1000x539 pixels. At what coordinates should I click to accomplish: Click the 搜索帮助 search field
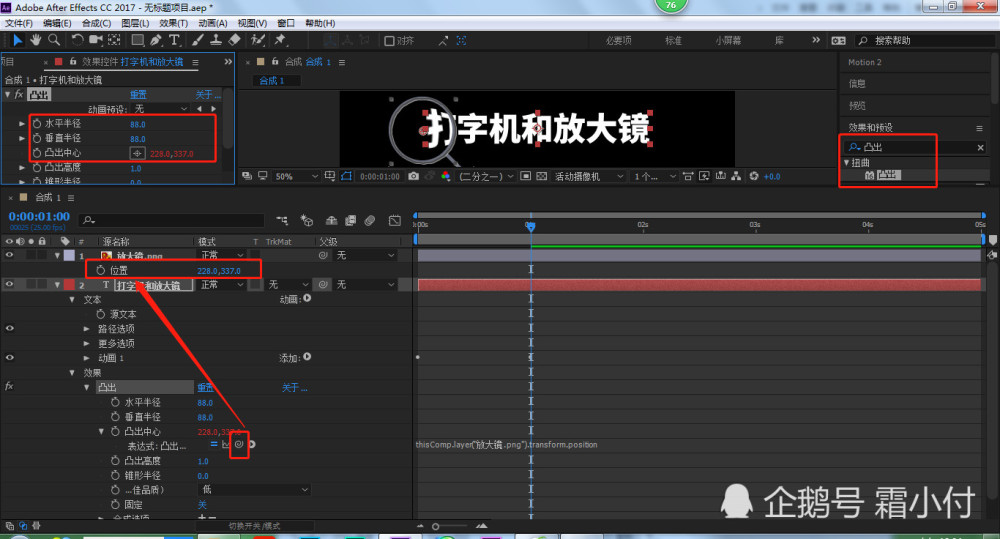point(925,40)
